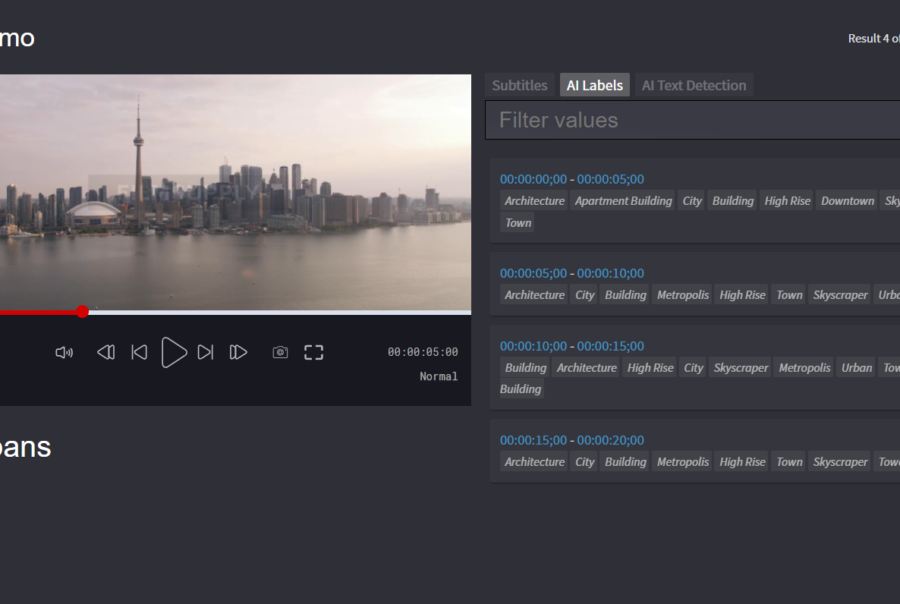Rewind the video playback

click(105, 352)
